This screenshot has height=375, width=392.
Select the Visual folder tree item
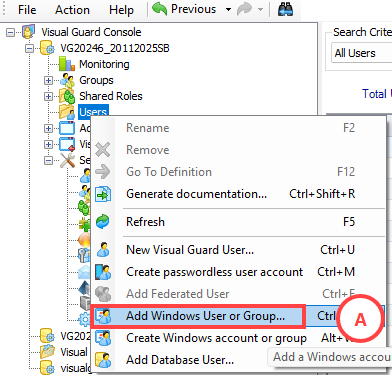(74, 352)
